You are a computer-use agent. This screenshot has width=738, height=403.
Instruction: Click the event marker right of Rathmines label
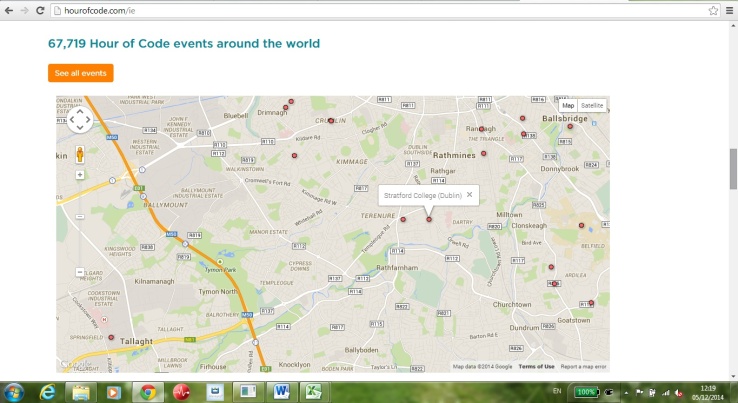tap(483, 153)
